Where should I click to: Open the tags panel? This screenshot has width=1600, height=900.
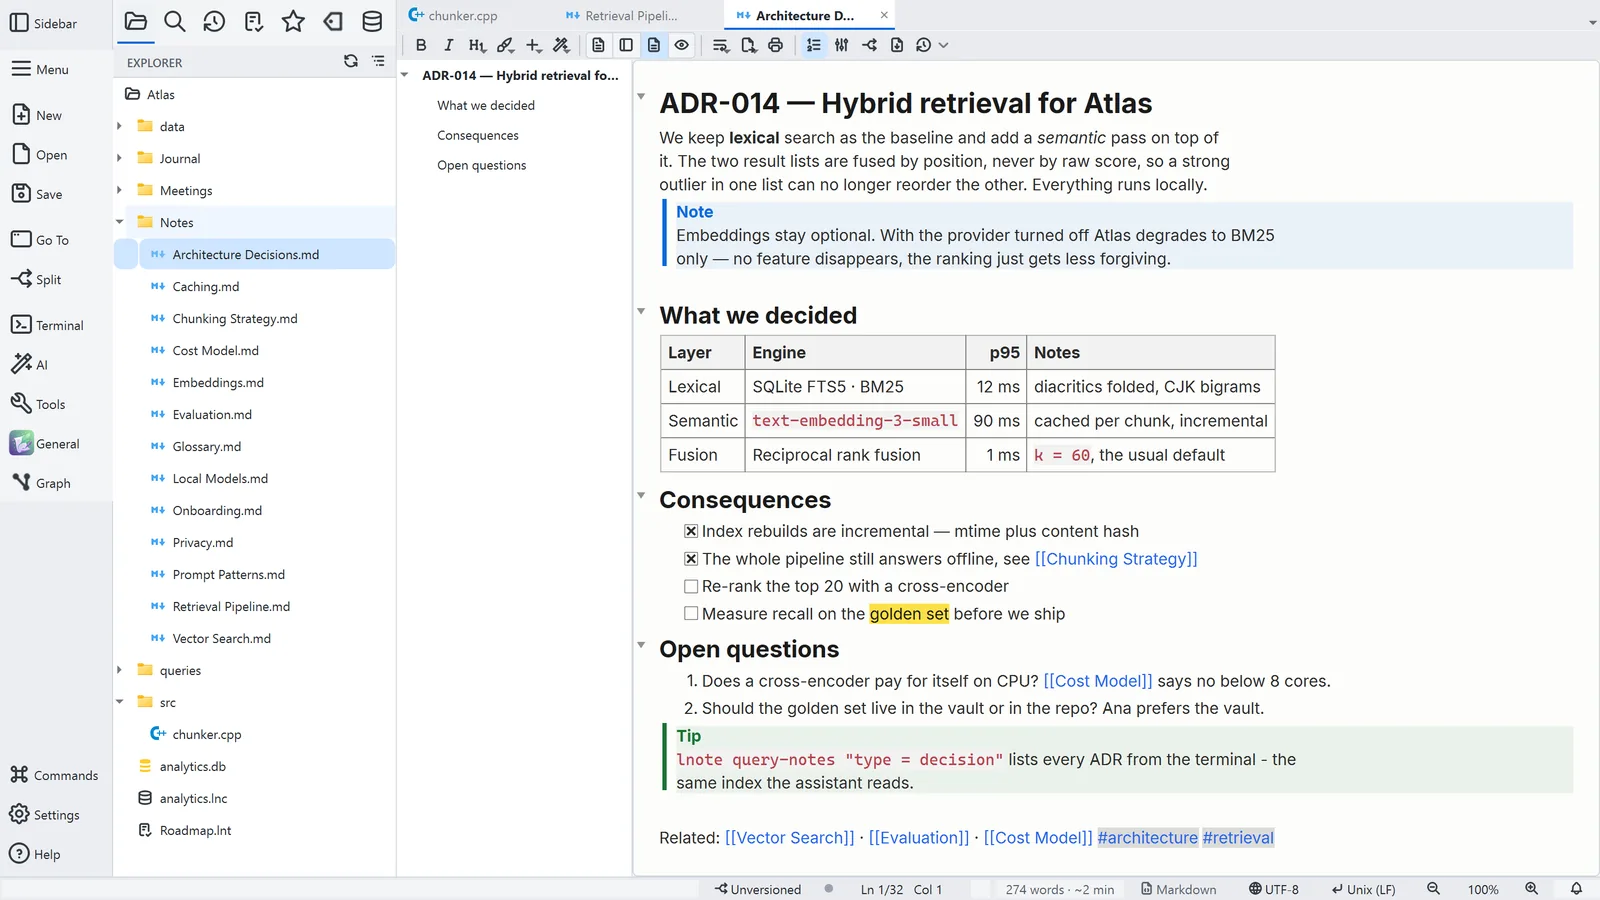333,21
